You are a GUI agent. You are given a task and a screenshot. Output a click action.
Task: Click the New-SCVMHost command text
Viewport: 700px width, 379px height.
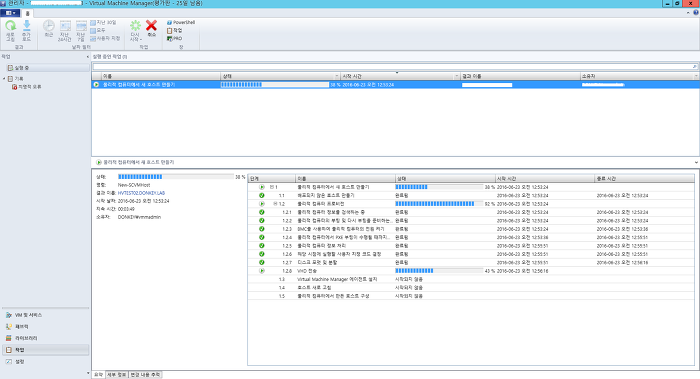pyautogui.click(x=134, y=185)
